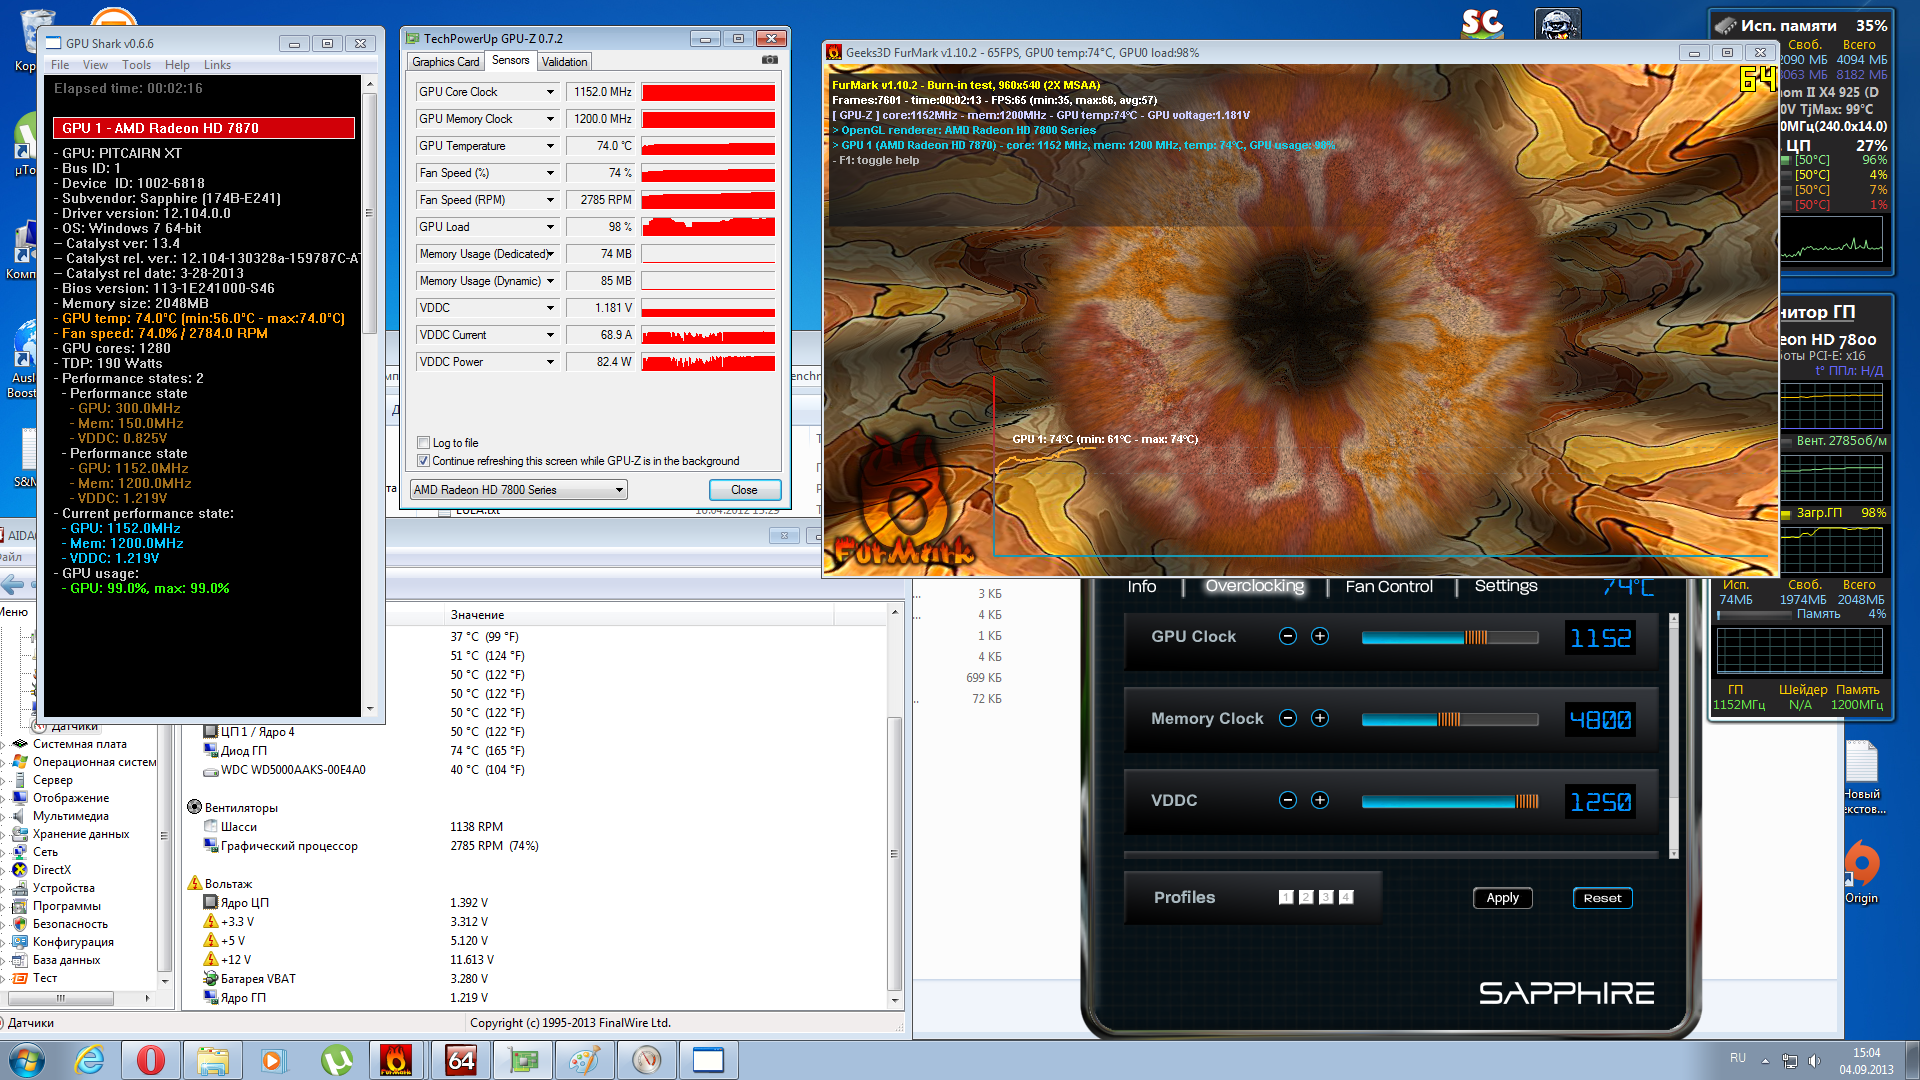Click the GPU Clock slider bar
Screen dimensions: 1920x1080
click(1449, 637)
